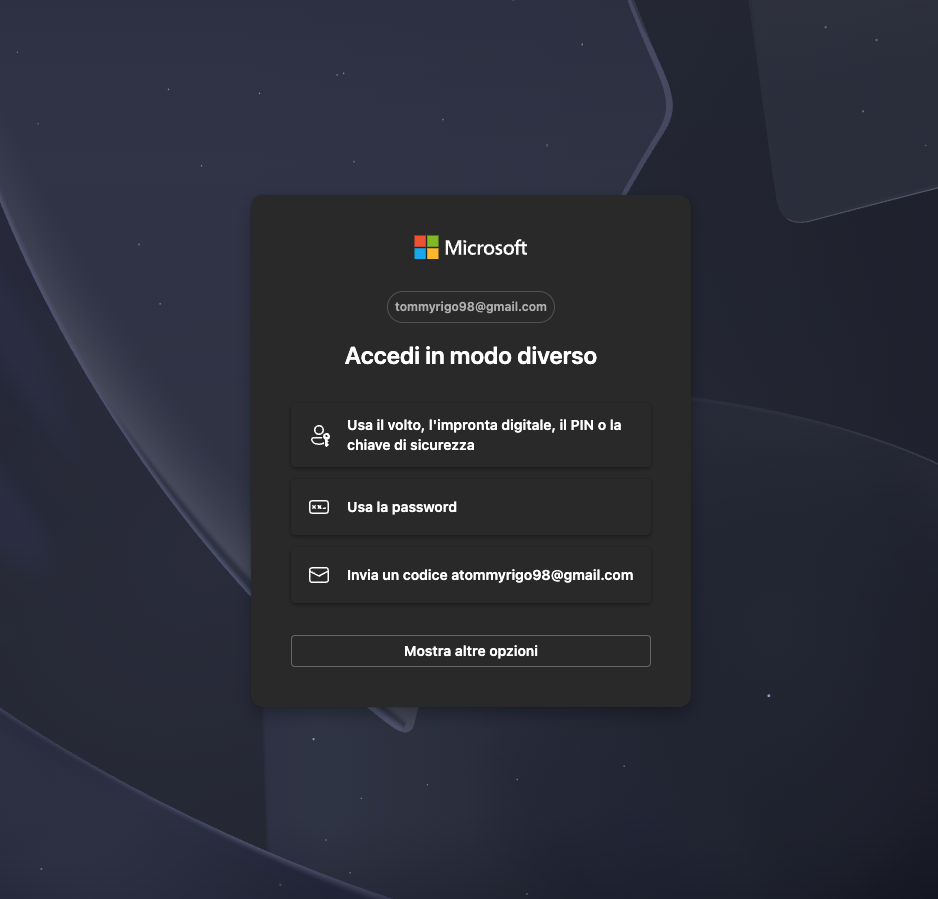Click the Microsoft four-color logo
The image size is (938, 899).
[x=426, y=247]
